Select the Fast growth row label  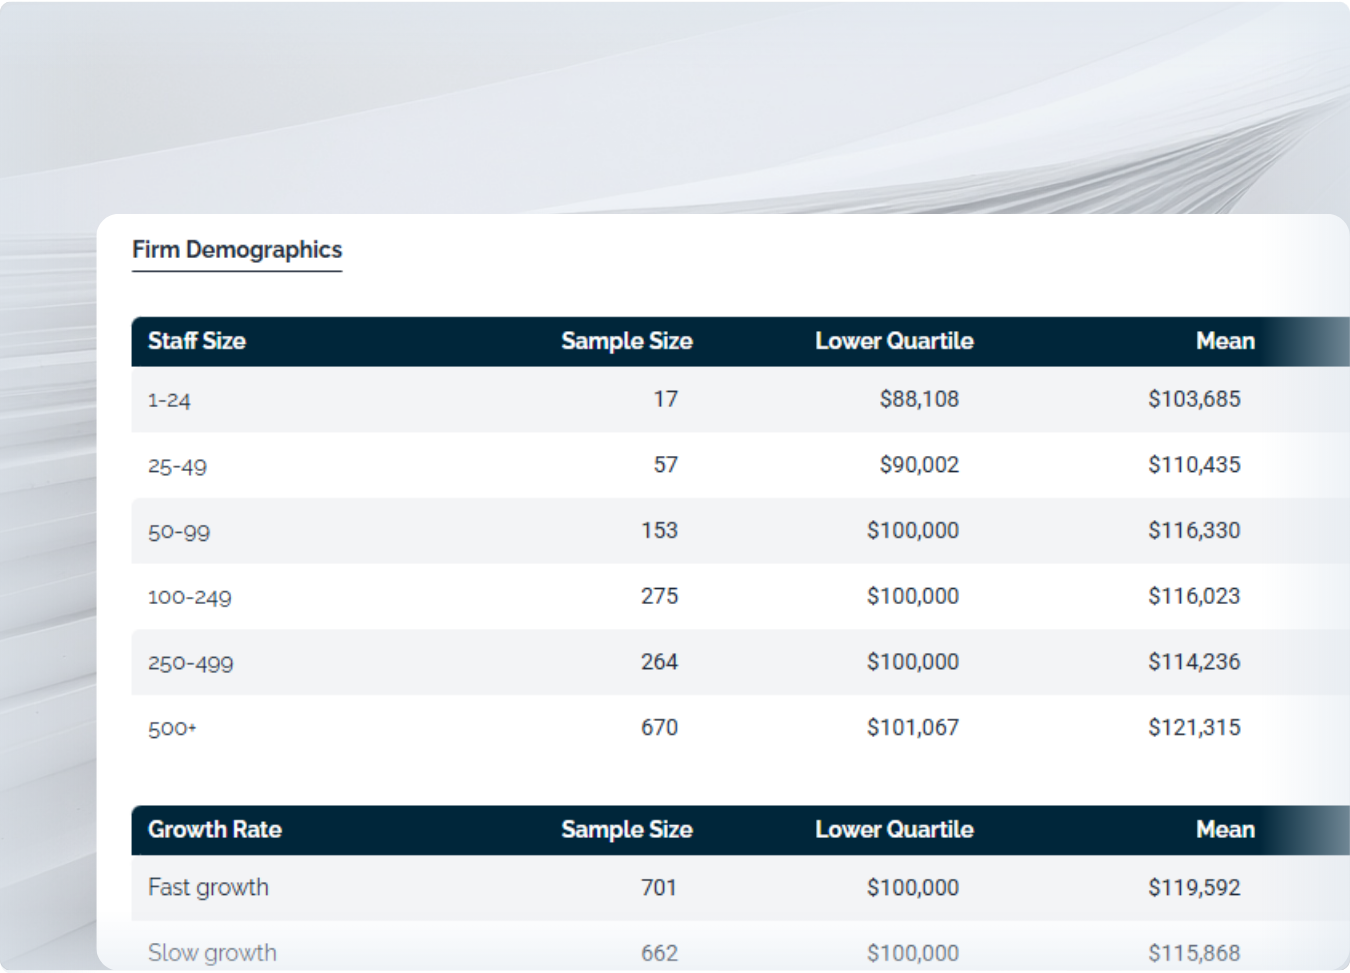[208, 888]
